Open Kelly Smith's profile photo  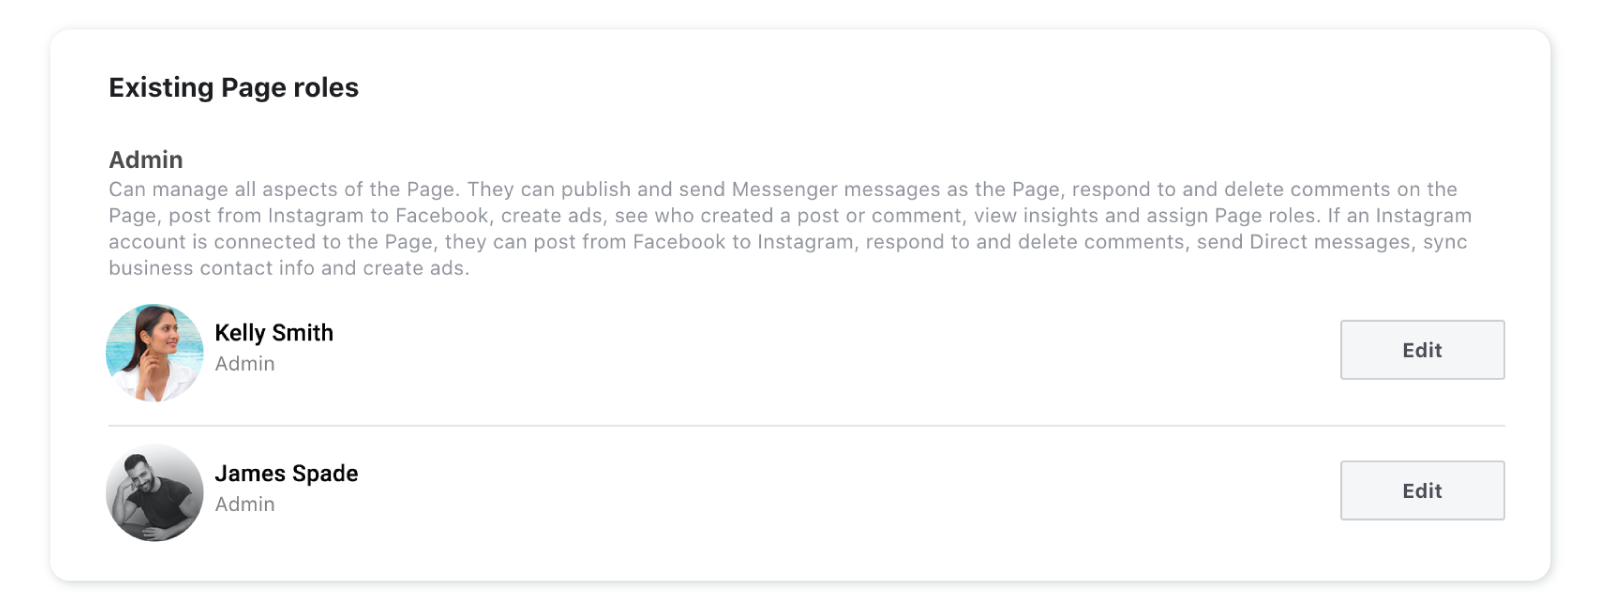pyautogui.click(x=155, y=353)
